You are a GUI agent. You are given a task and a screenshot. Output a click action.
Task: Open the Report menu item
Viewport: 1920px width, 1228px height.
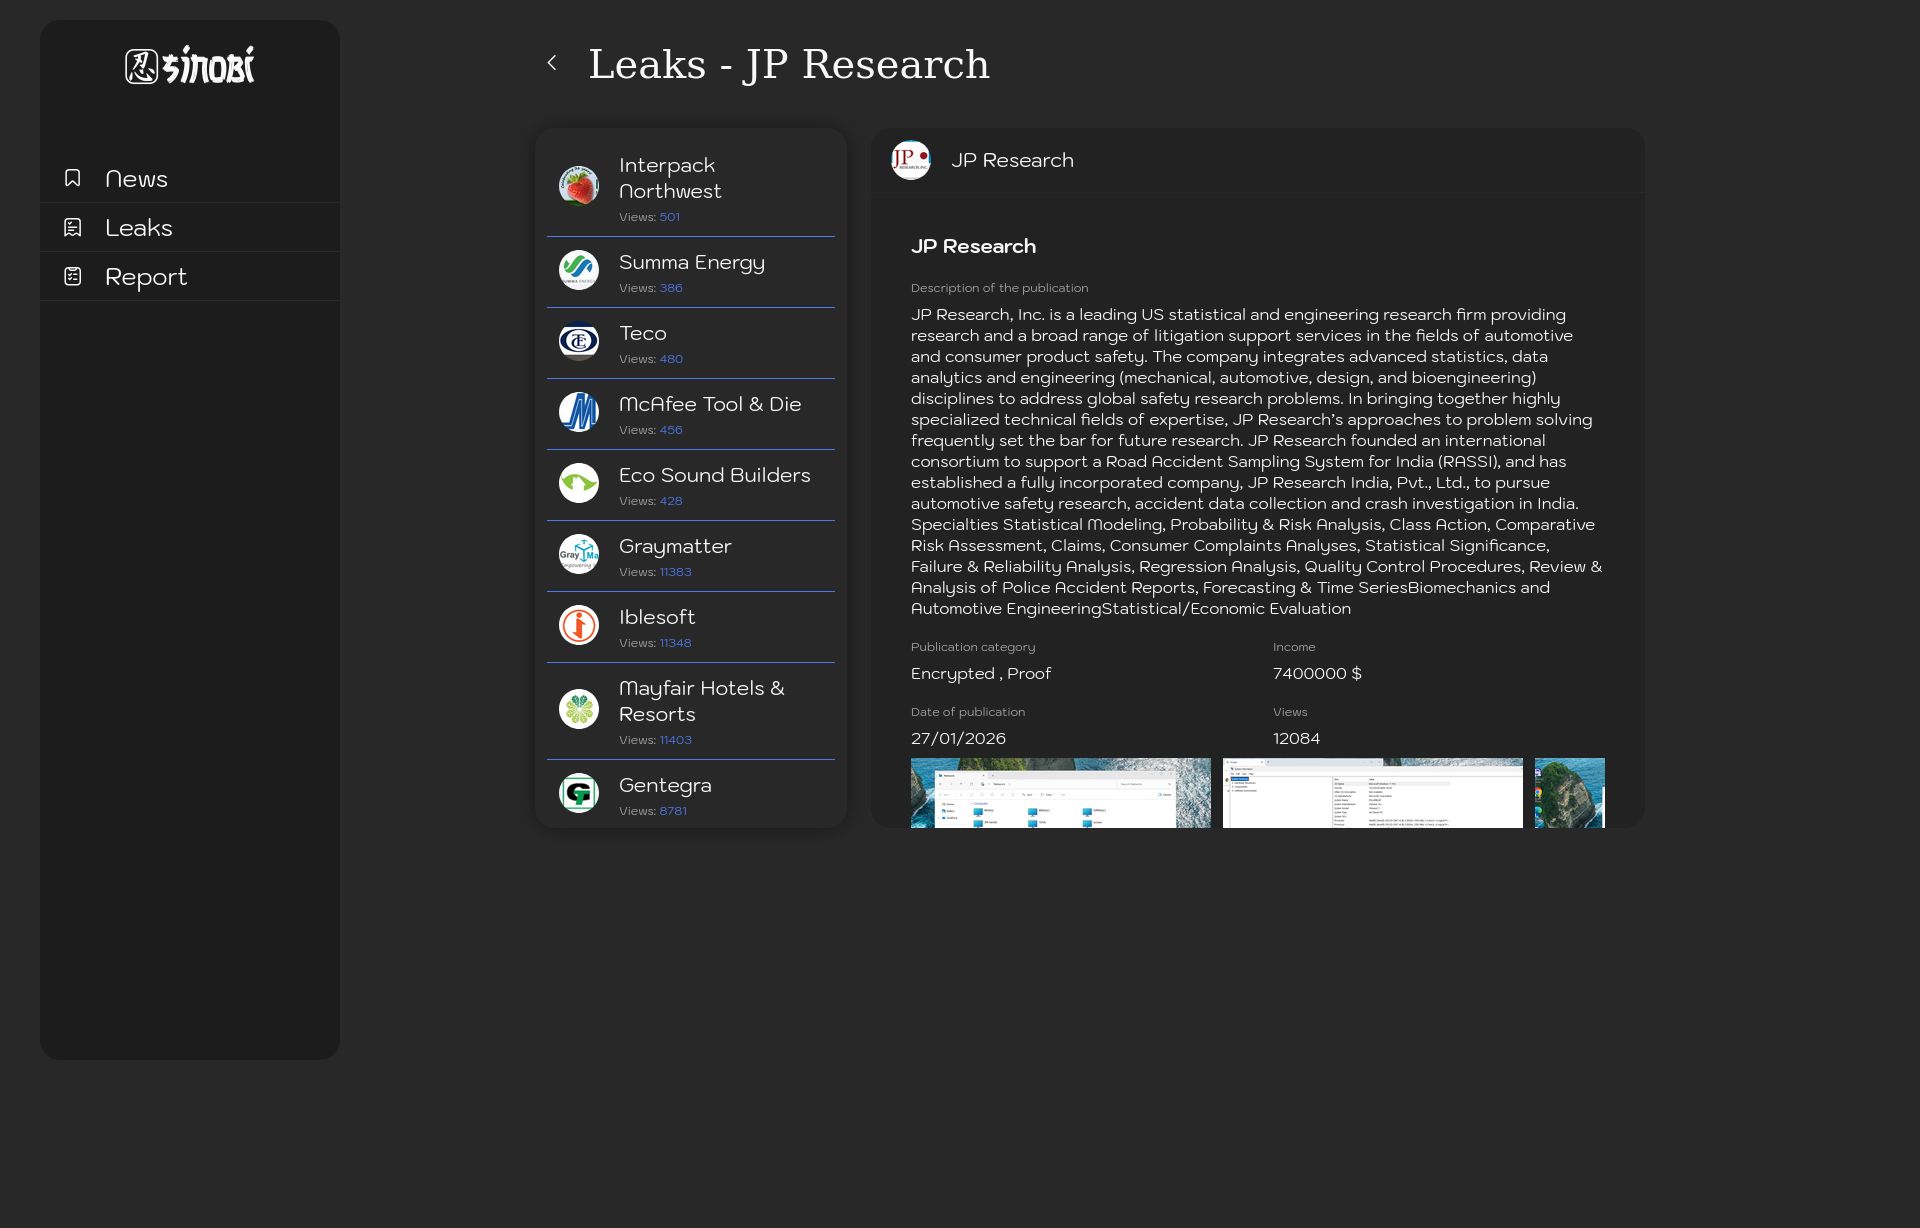click(x=146, y=277)
